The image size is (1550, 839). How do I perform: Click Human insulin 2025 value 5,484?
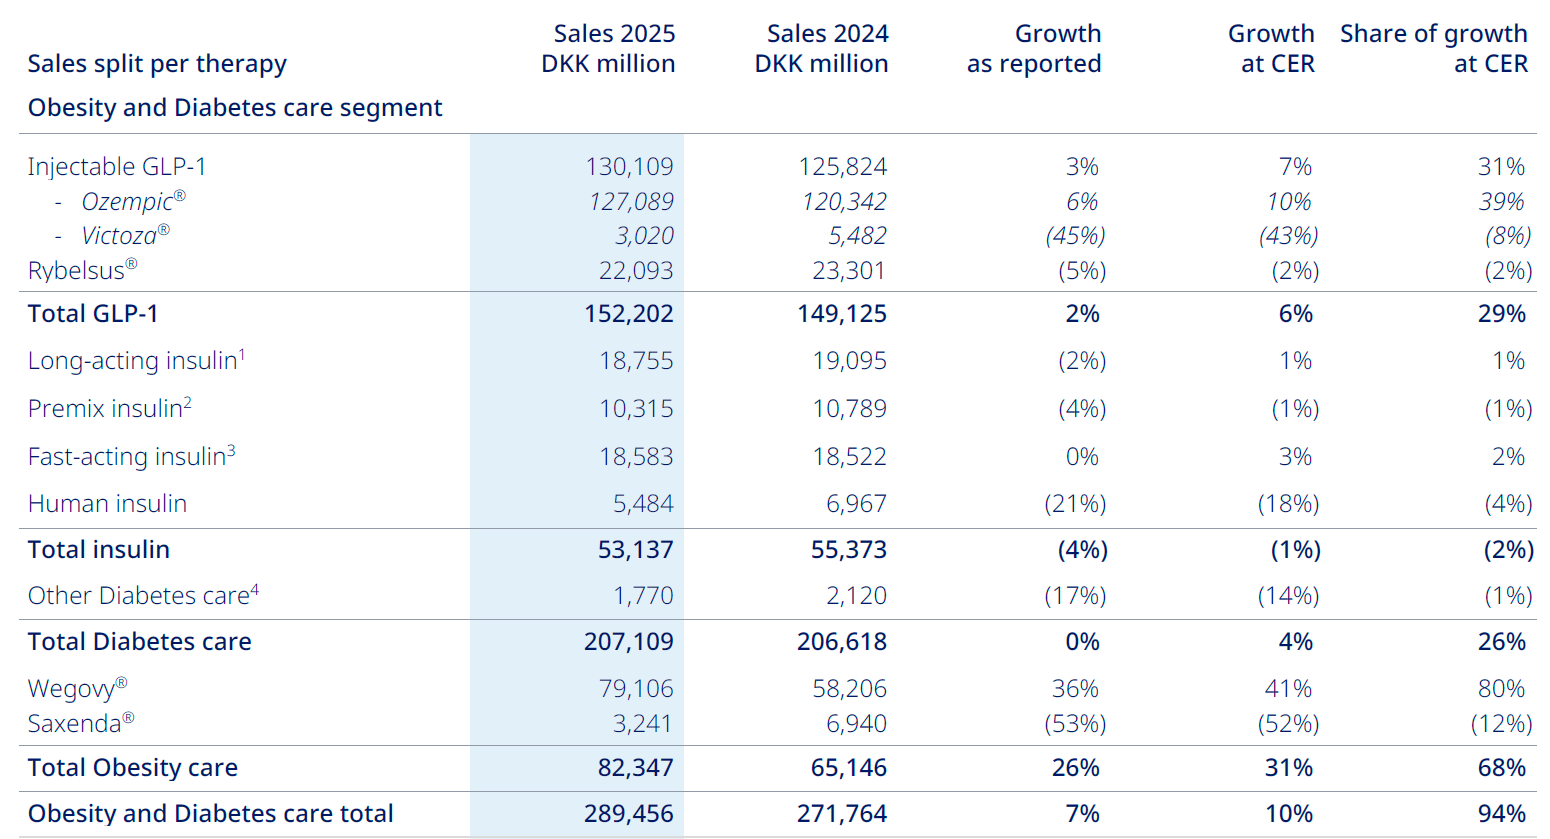[x=643, y=504]
